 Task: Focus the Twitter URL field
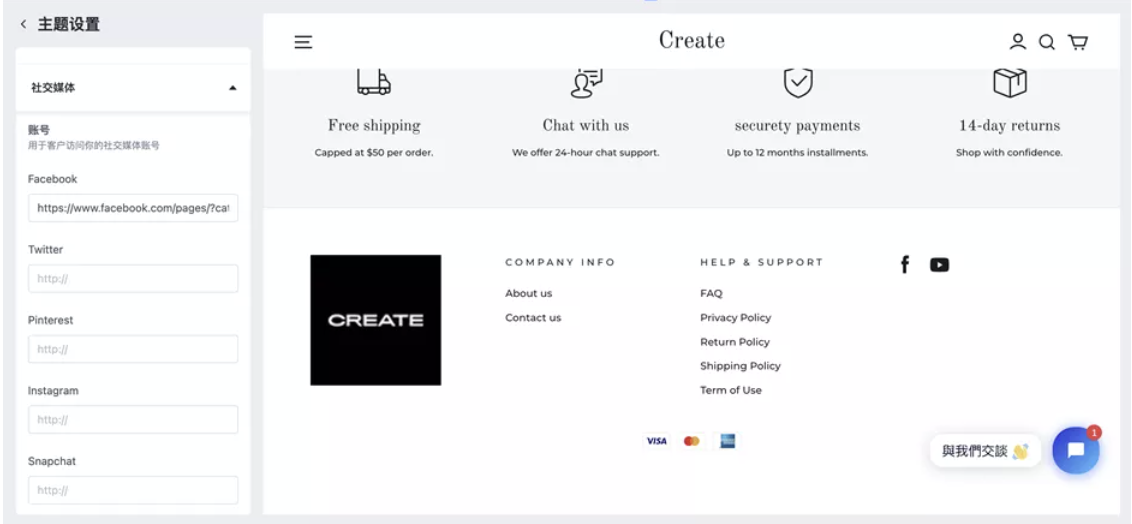133,279
